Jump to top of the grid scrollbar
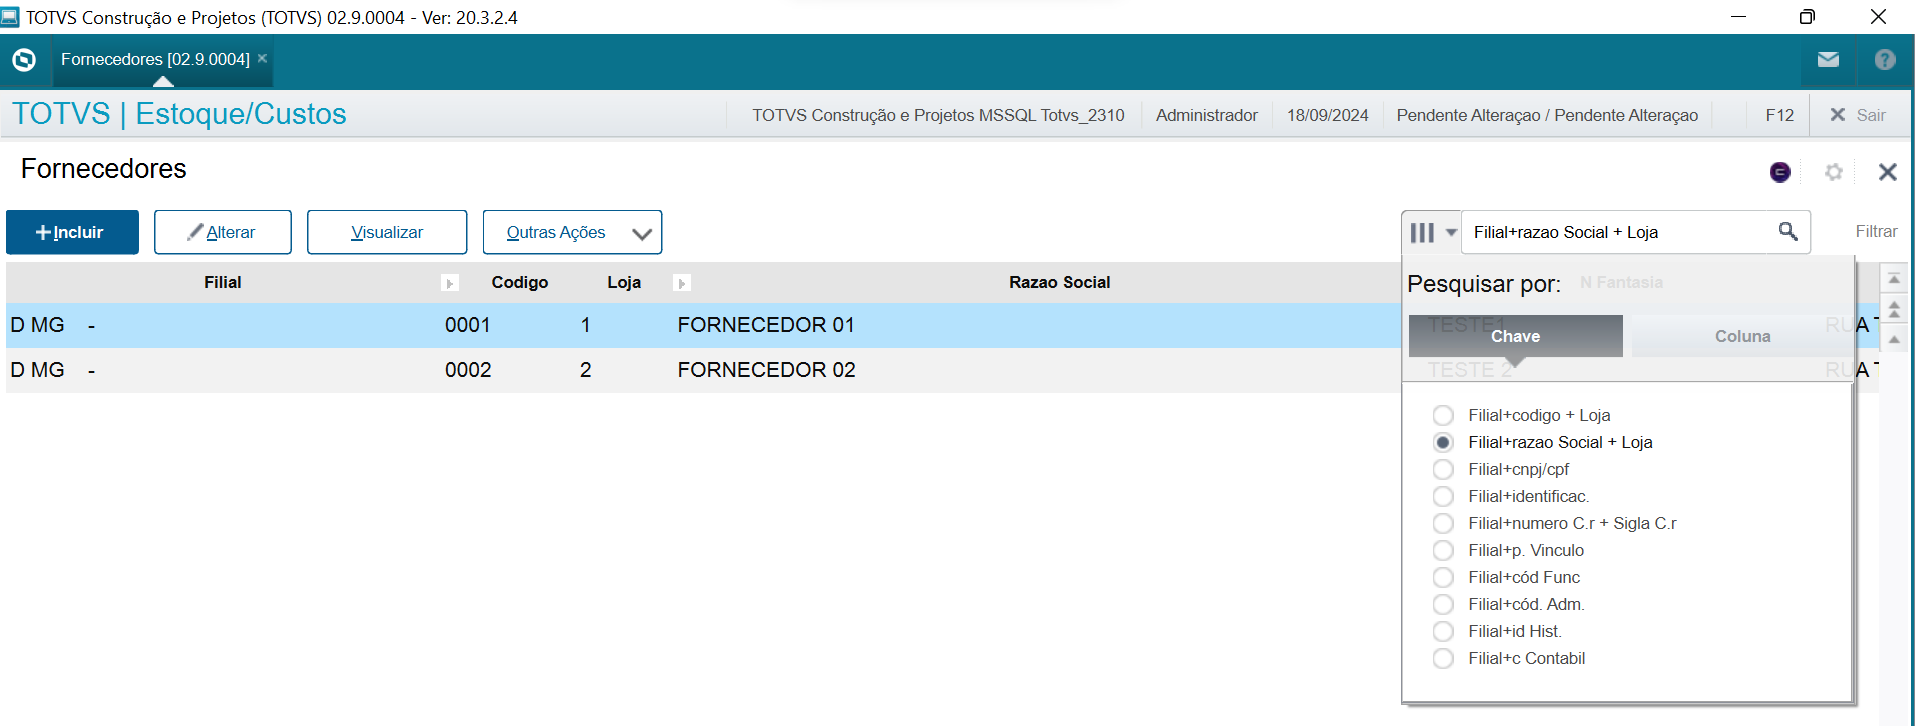Image resolution: width=1915 pixels, height=726 pixels. [x=1894, y=279]
